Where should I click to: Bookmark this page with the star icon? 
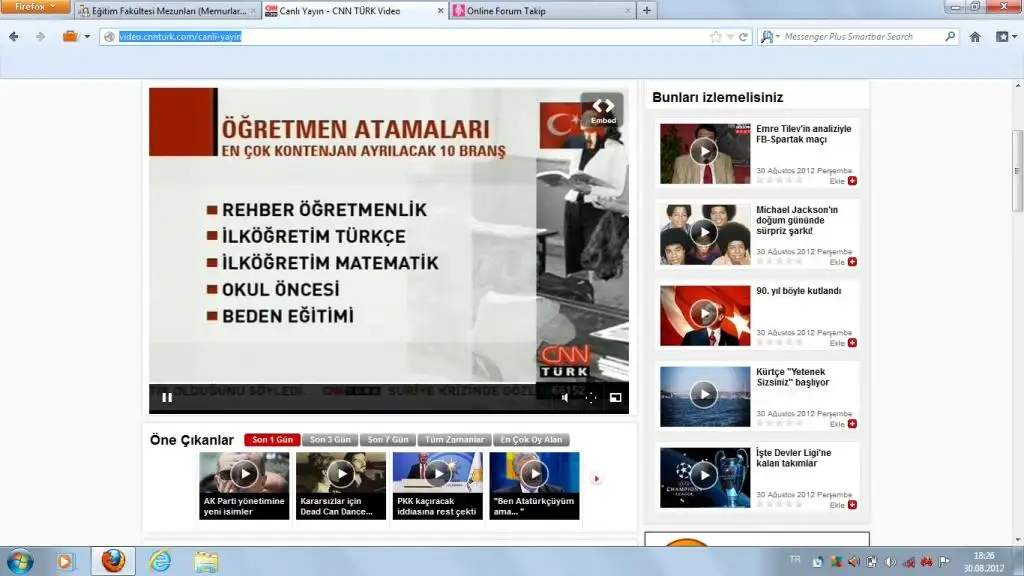point(716,37)
